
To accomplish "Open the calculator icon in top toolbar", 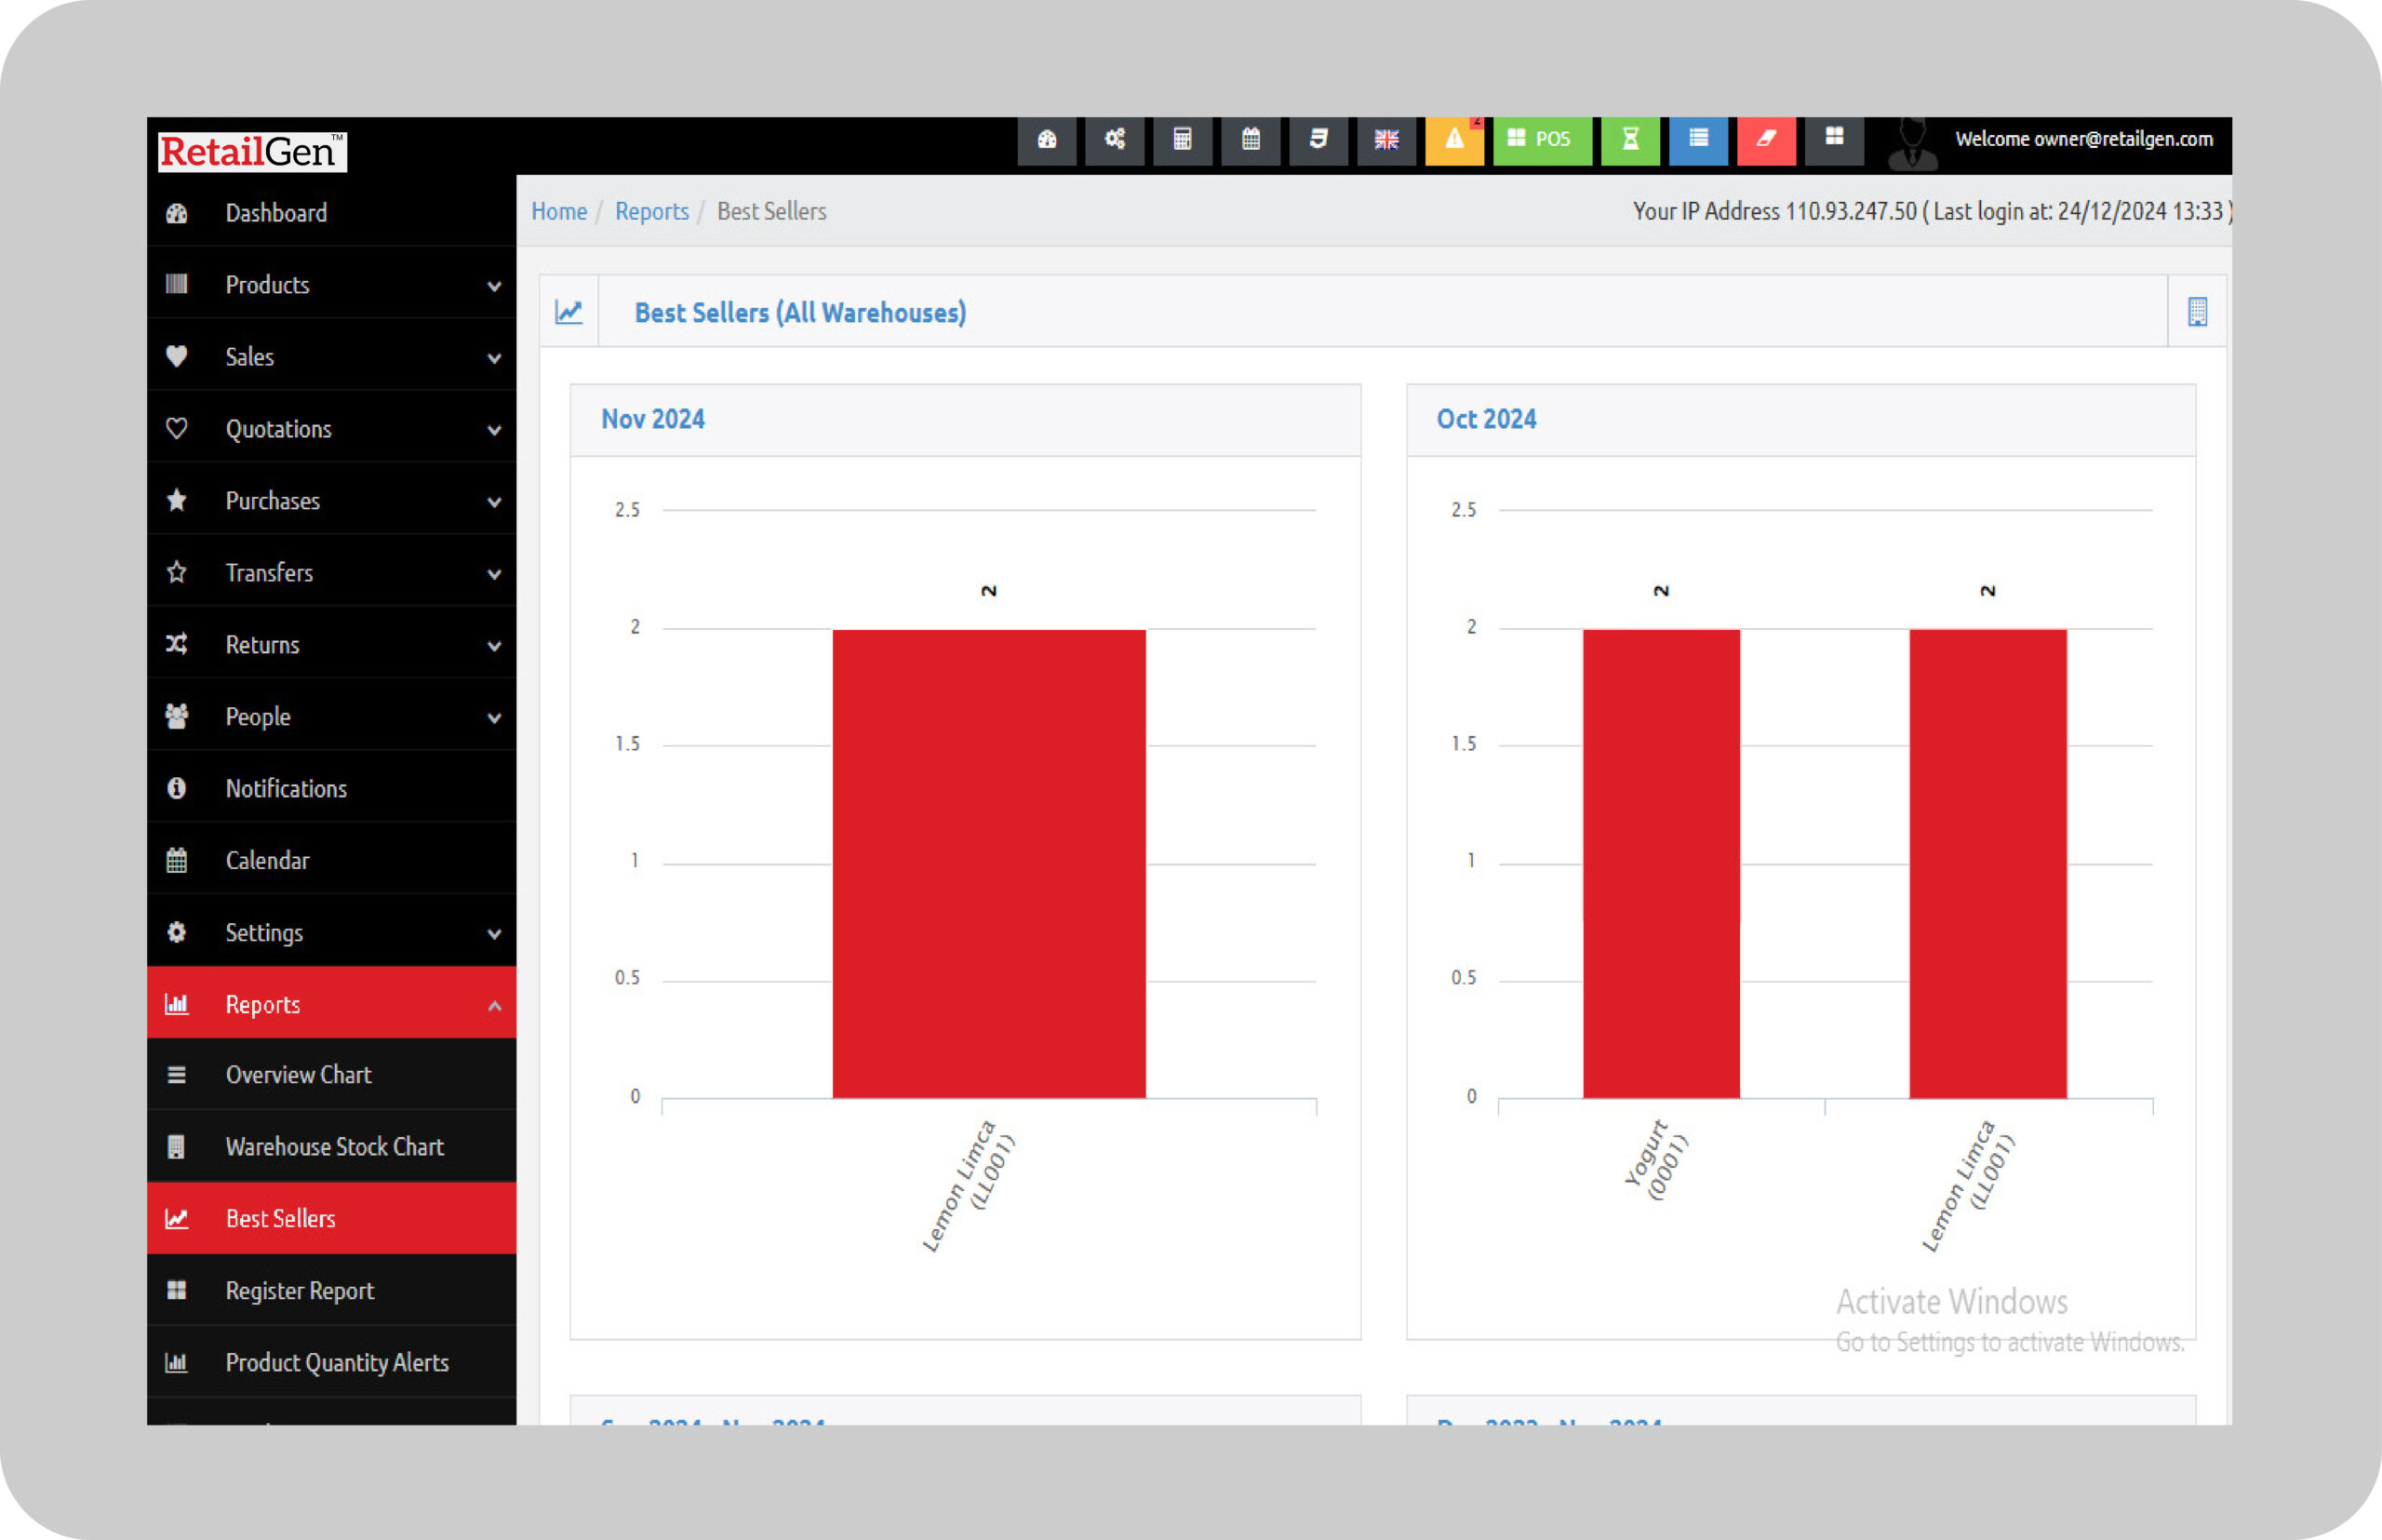I will (1182, 139).
